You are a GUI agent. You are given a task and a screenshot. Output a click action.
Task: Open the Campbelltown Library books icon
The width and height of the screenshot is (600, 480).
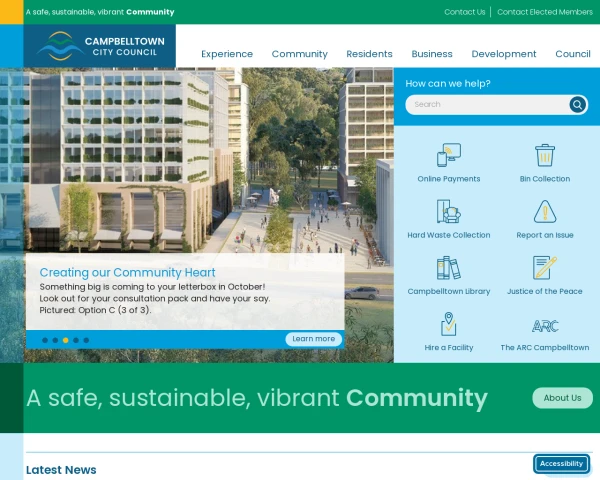tap(449, 268)
